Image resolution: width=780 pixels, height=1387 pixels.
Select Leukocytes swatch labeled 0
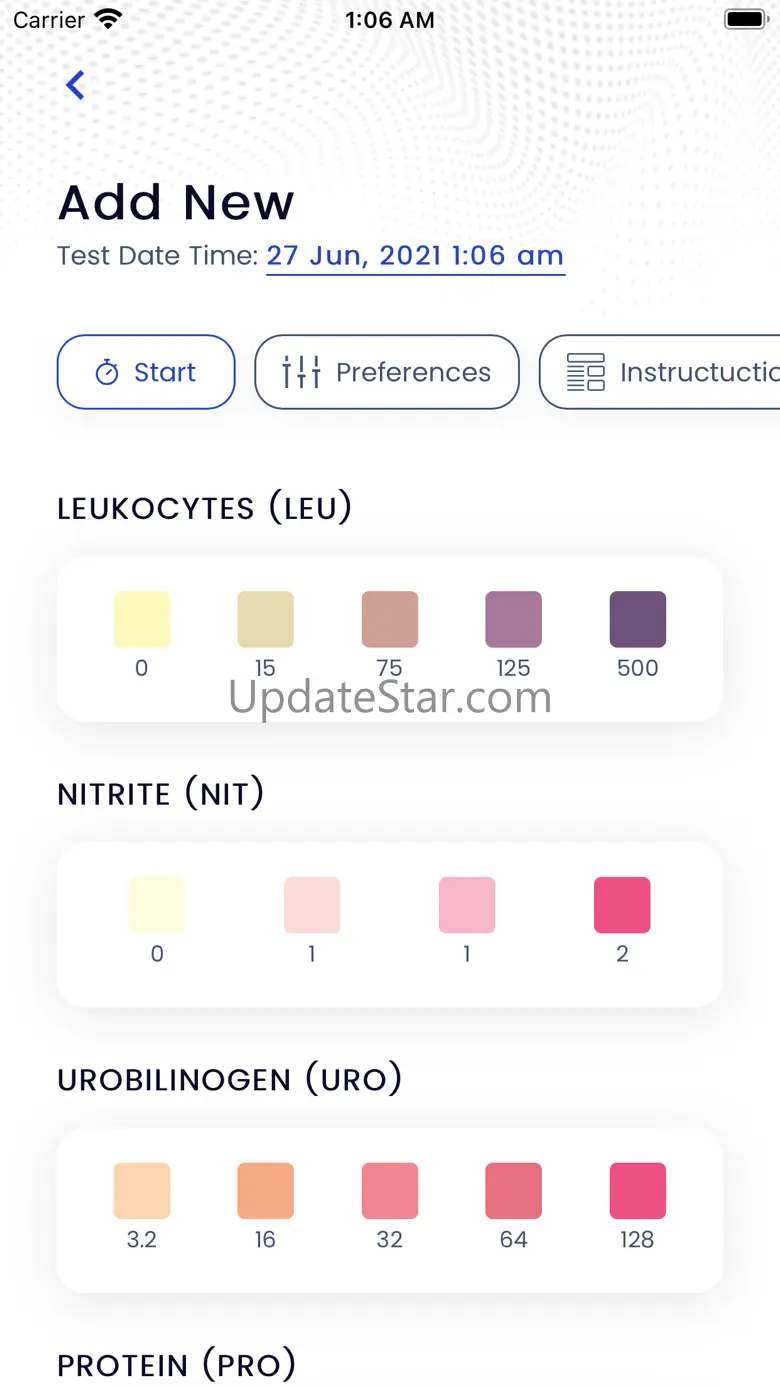[142, 620]
